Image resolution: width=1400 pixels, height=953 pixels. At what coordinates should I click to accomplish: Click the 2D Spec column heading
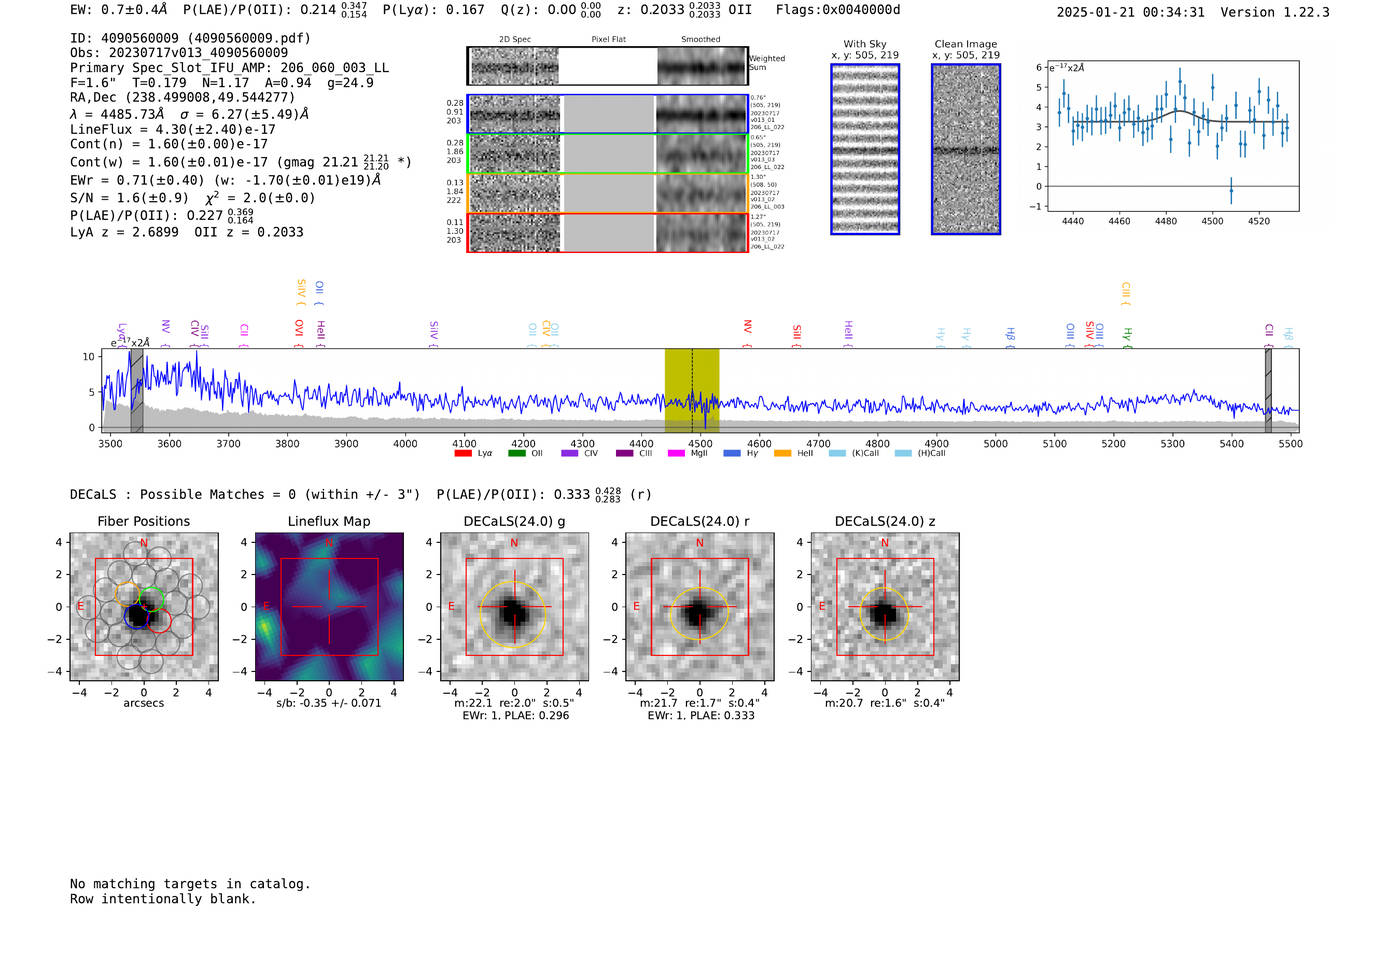coord(514,40)
